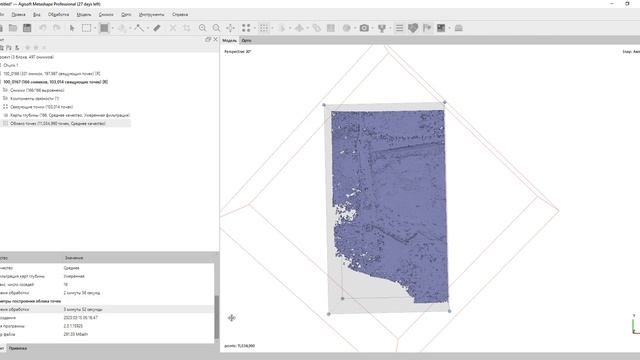Click the Redo arrow in toolbar
Screen dimensions: 640x360
(x=57, y=28)
